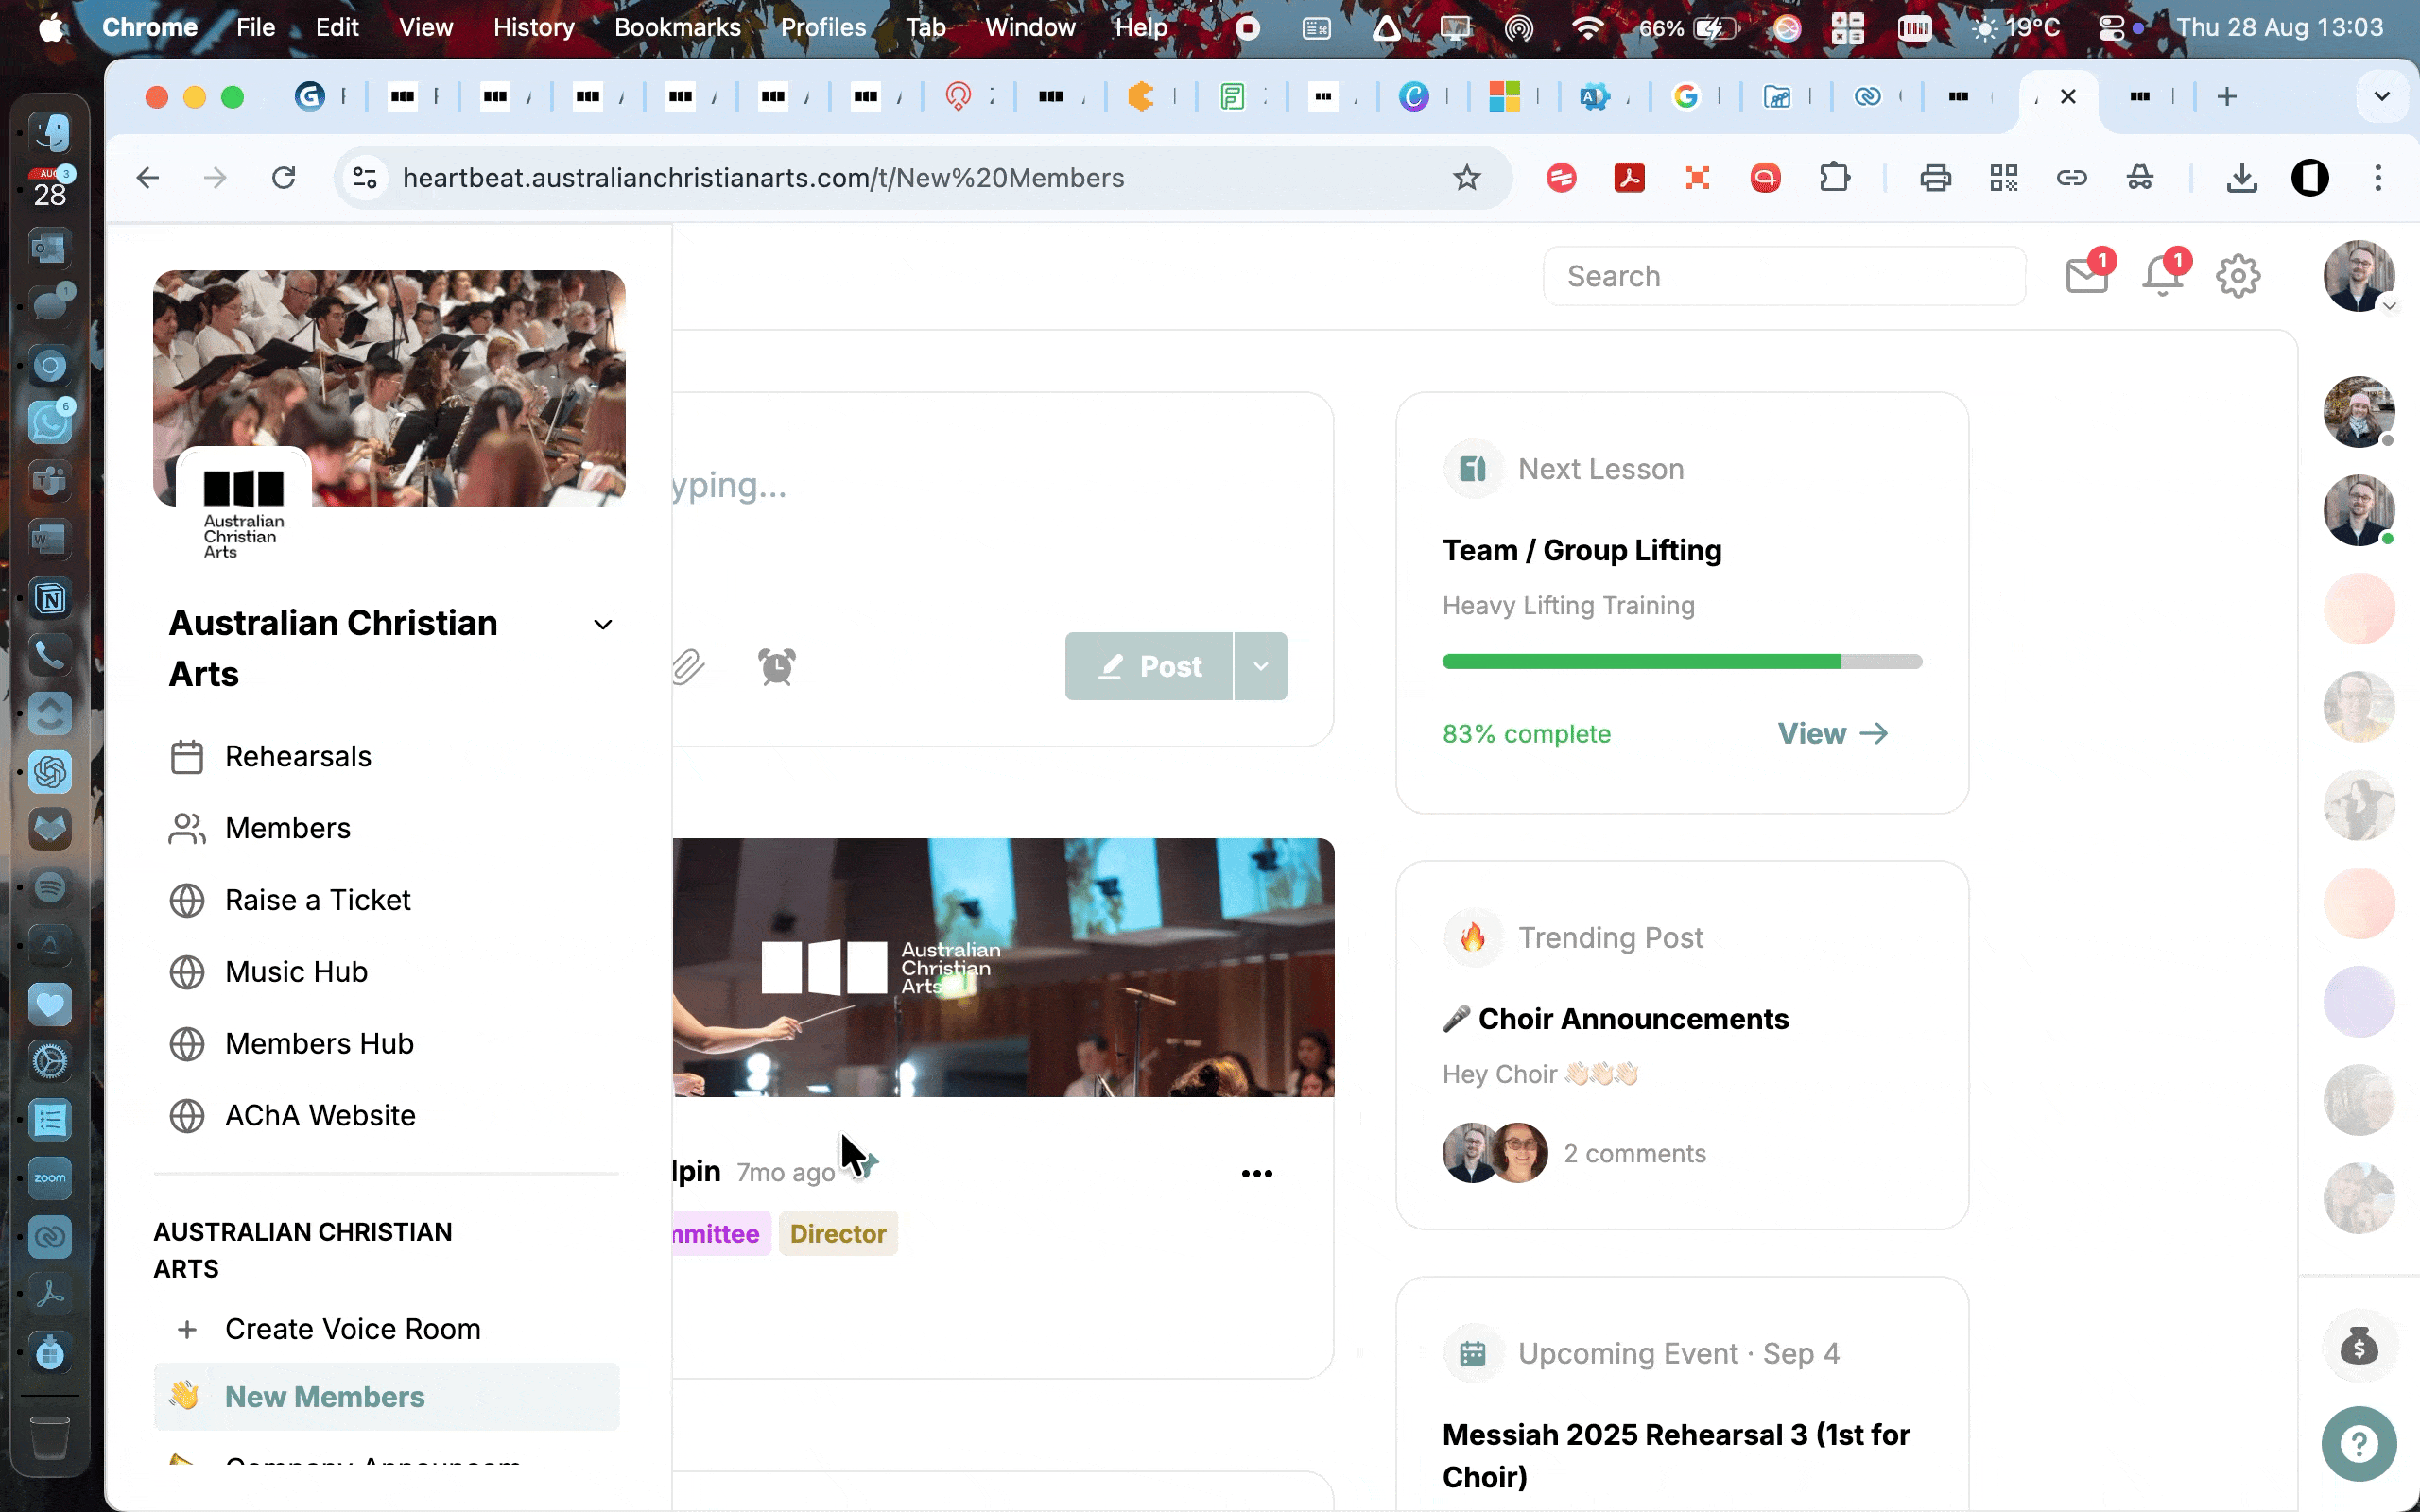Screen dimensions: 2420x1512
Task: Open the Chrome File menu
Action: pos(256,27)
